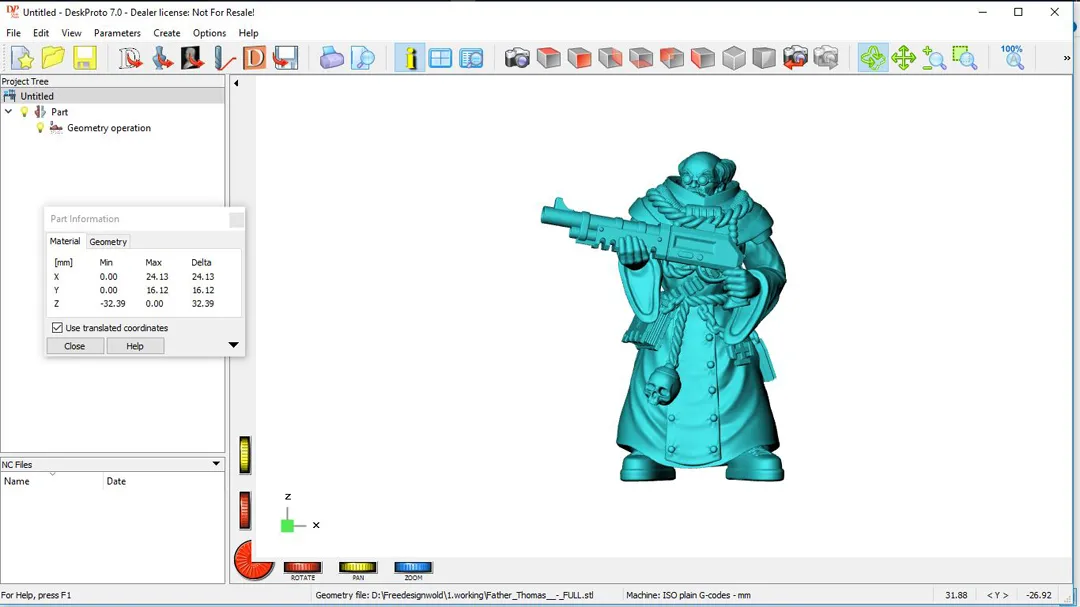Activate the zoom window selection icon

[965, 58]
